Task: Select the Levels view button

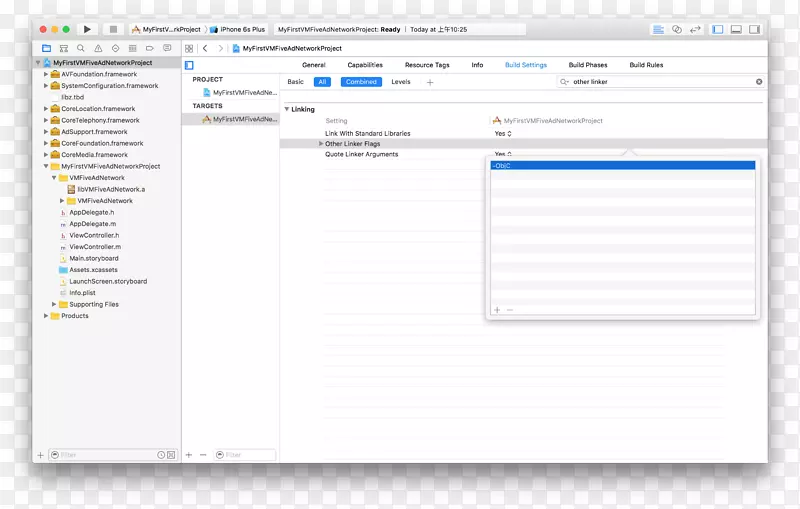Action: pyautogui.click(x=400, y=82)
